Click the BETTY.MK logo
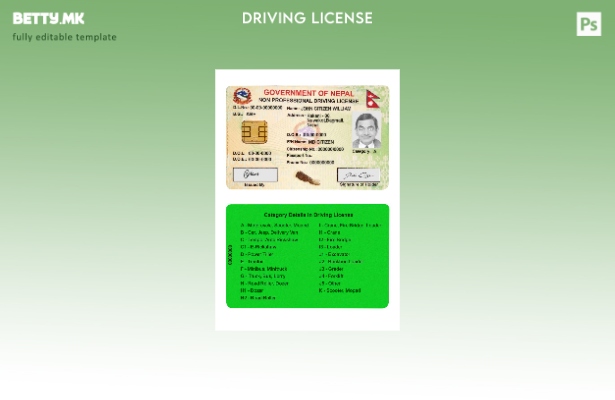Image resolution: width=615 pixels, height=400 pixels. (x=48, y=18)
